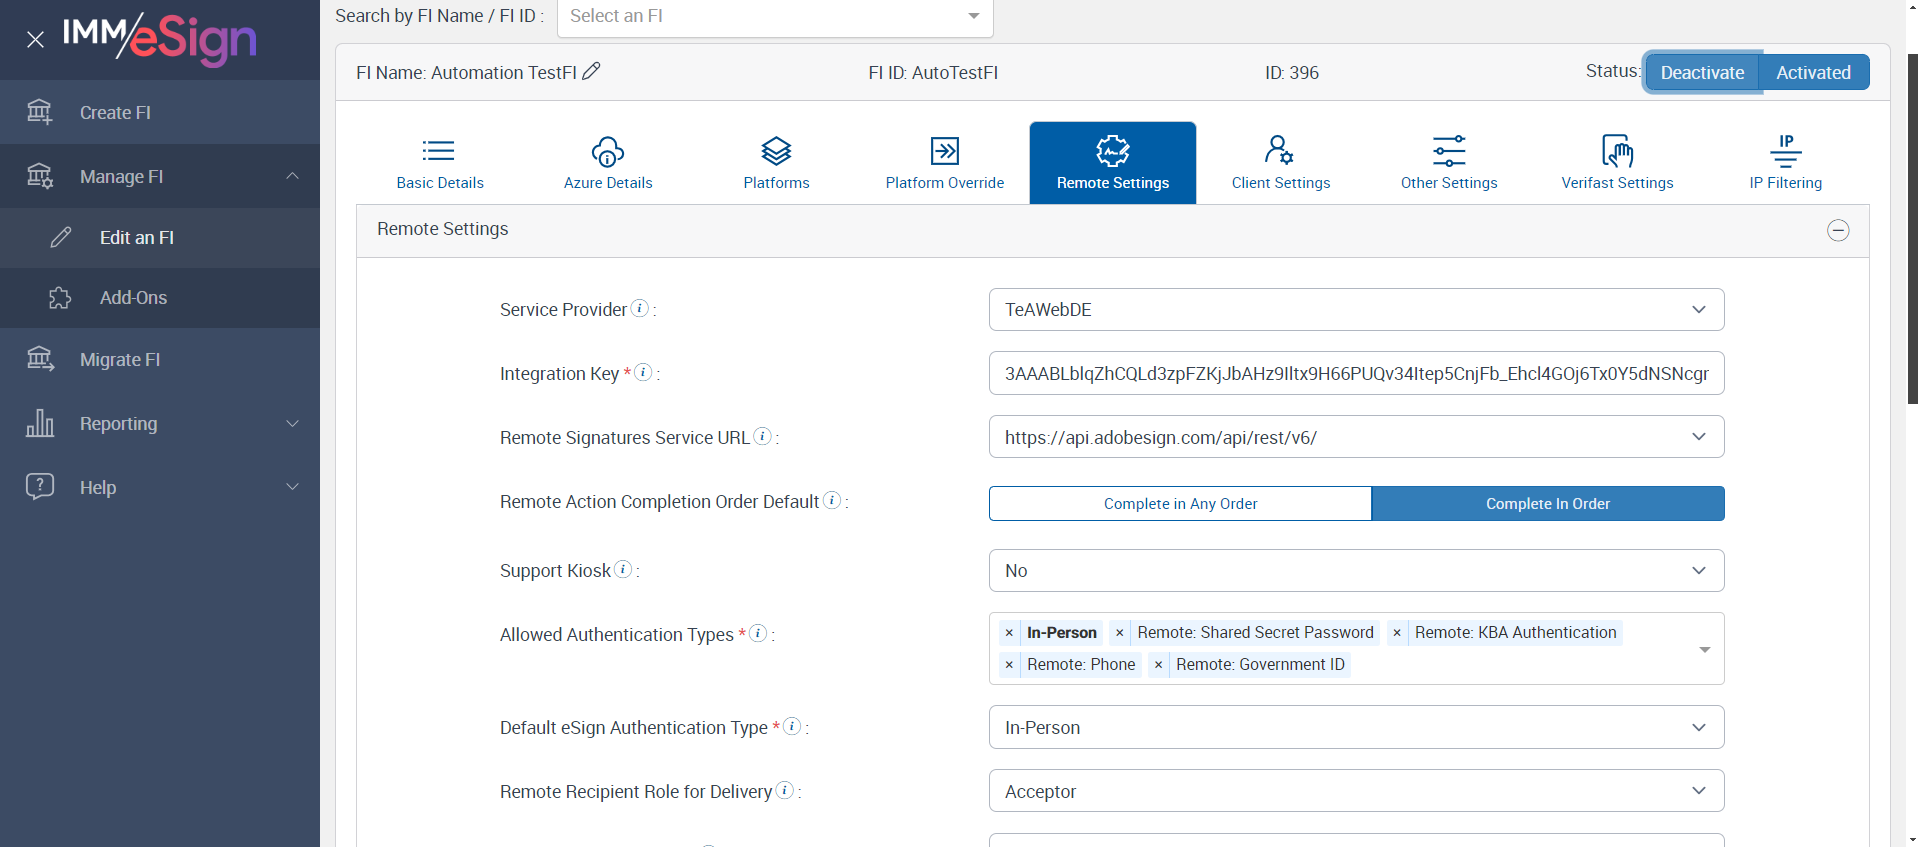
Task: Switch to the Azure Details tab
Action: (x=608, y=163)
